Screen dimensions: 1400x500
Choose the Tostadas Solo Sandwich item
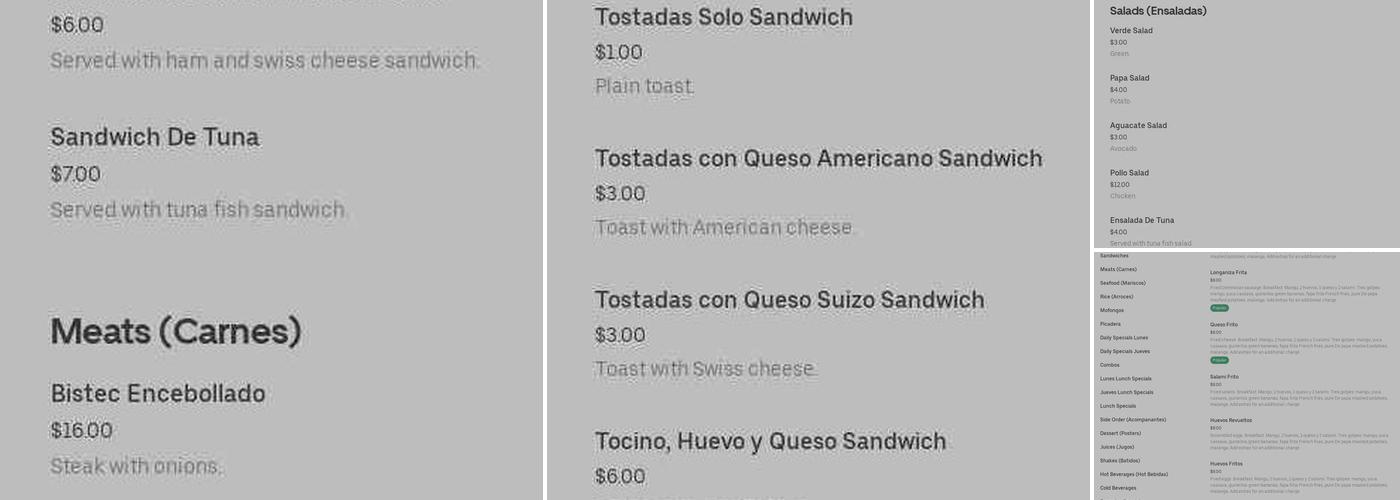point(723,18)
